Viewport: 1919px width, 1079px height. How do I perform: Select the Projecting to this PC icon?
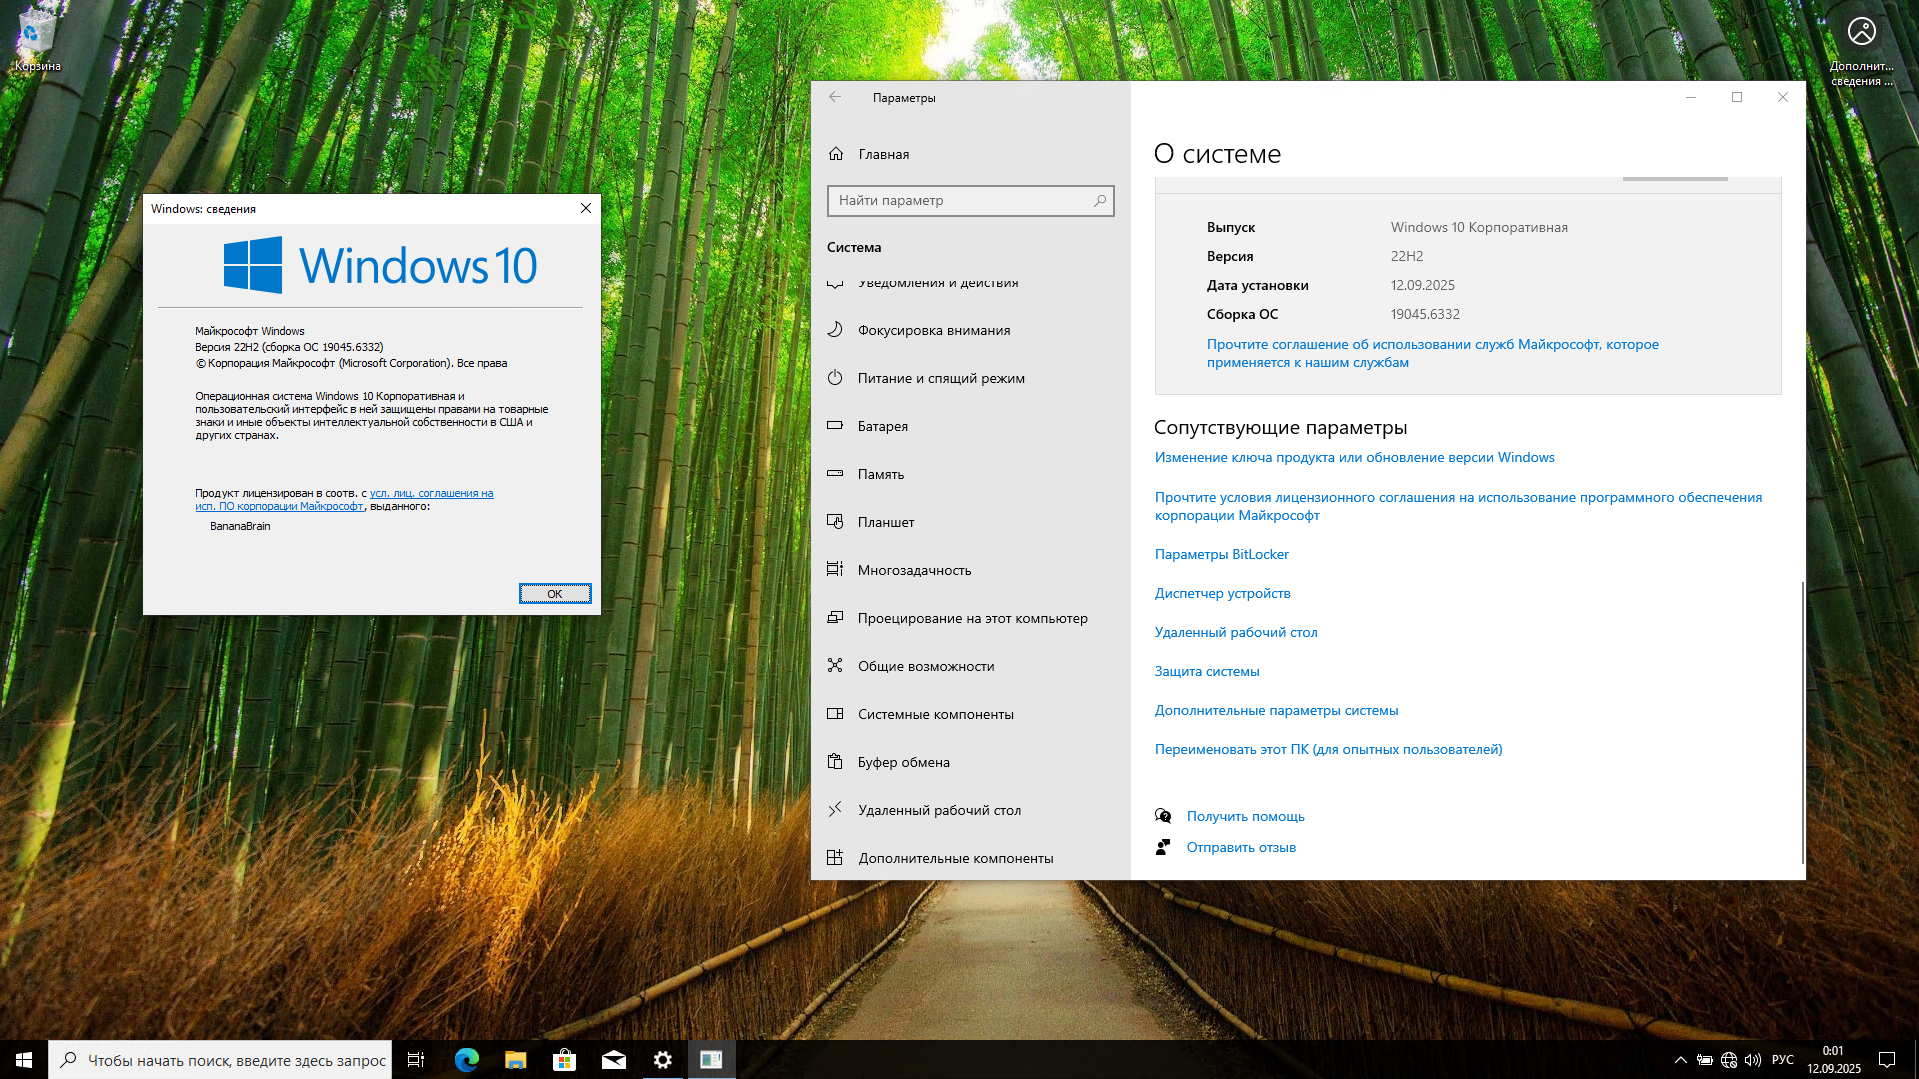click(x=835, y=618)
